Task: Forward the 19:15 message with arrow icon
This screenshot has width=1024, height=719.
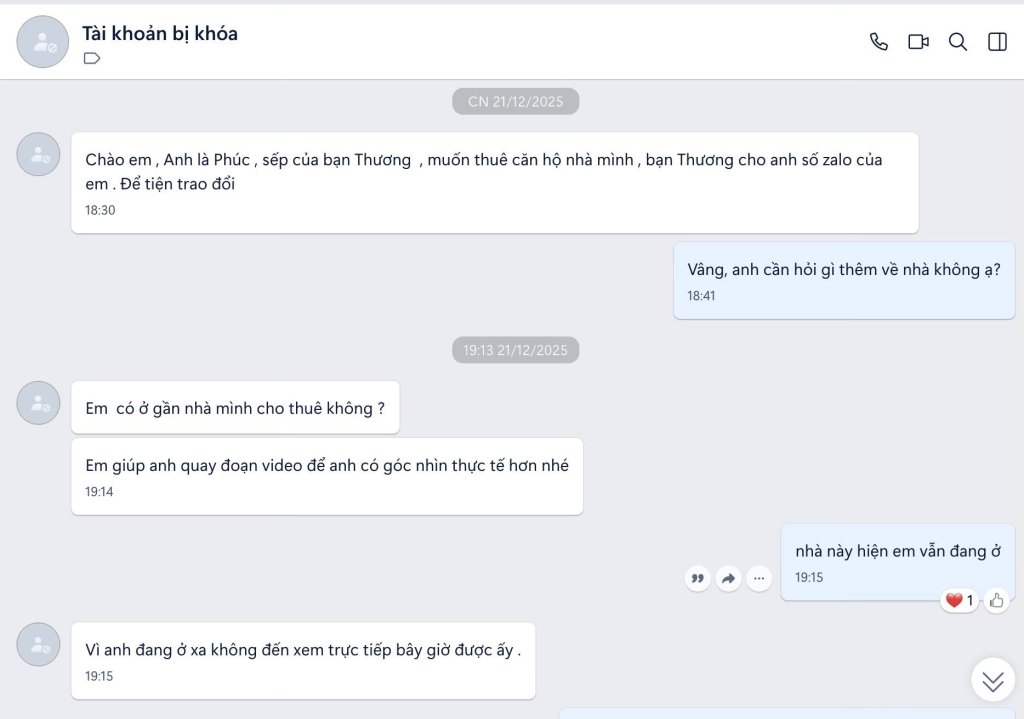Action: (728, 578)
